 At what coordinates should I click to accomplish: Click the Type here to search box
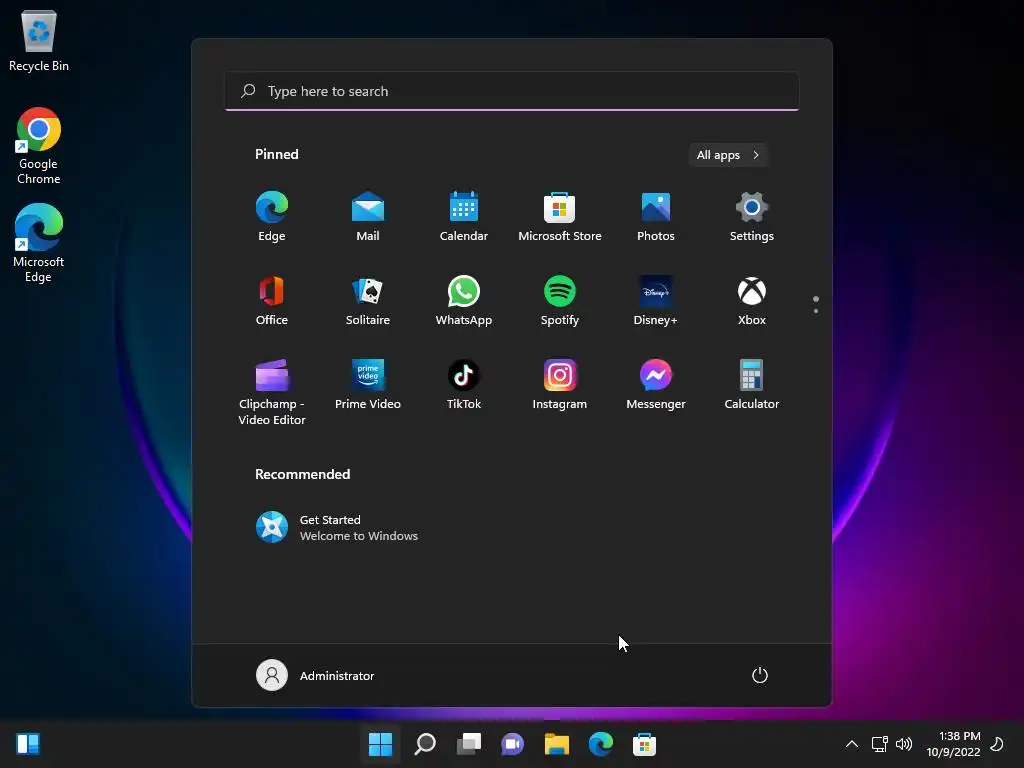click(512, 91)
